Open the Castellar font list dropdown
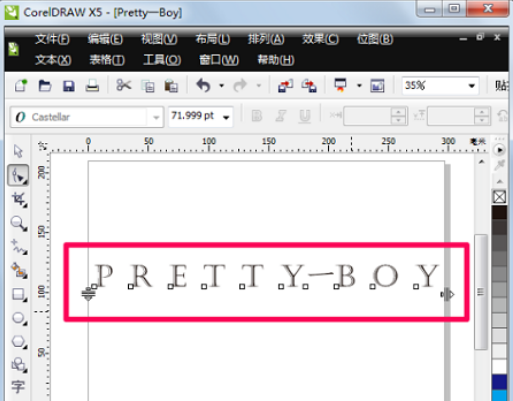The image size is (513, 401). pyautogui.click(x=156, y=117)
